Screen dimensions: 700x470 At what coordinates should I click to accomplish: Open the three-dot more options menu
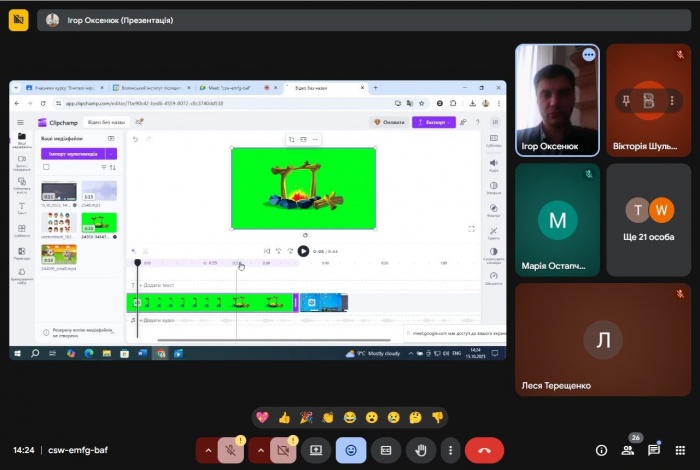(x=451, y=450)
